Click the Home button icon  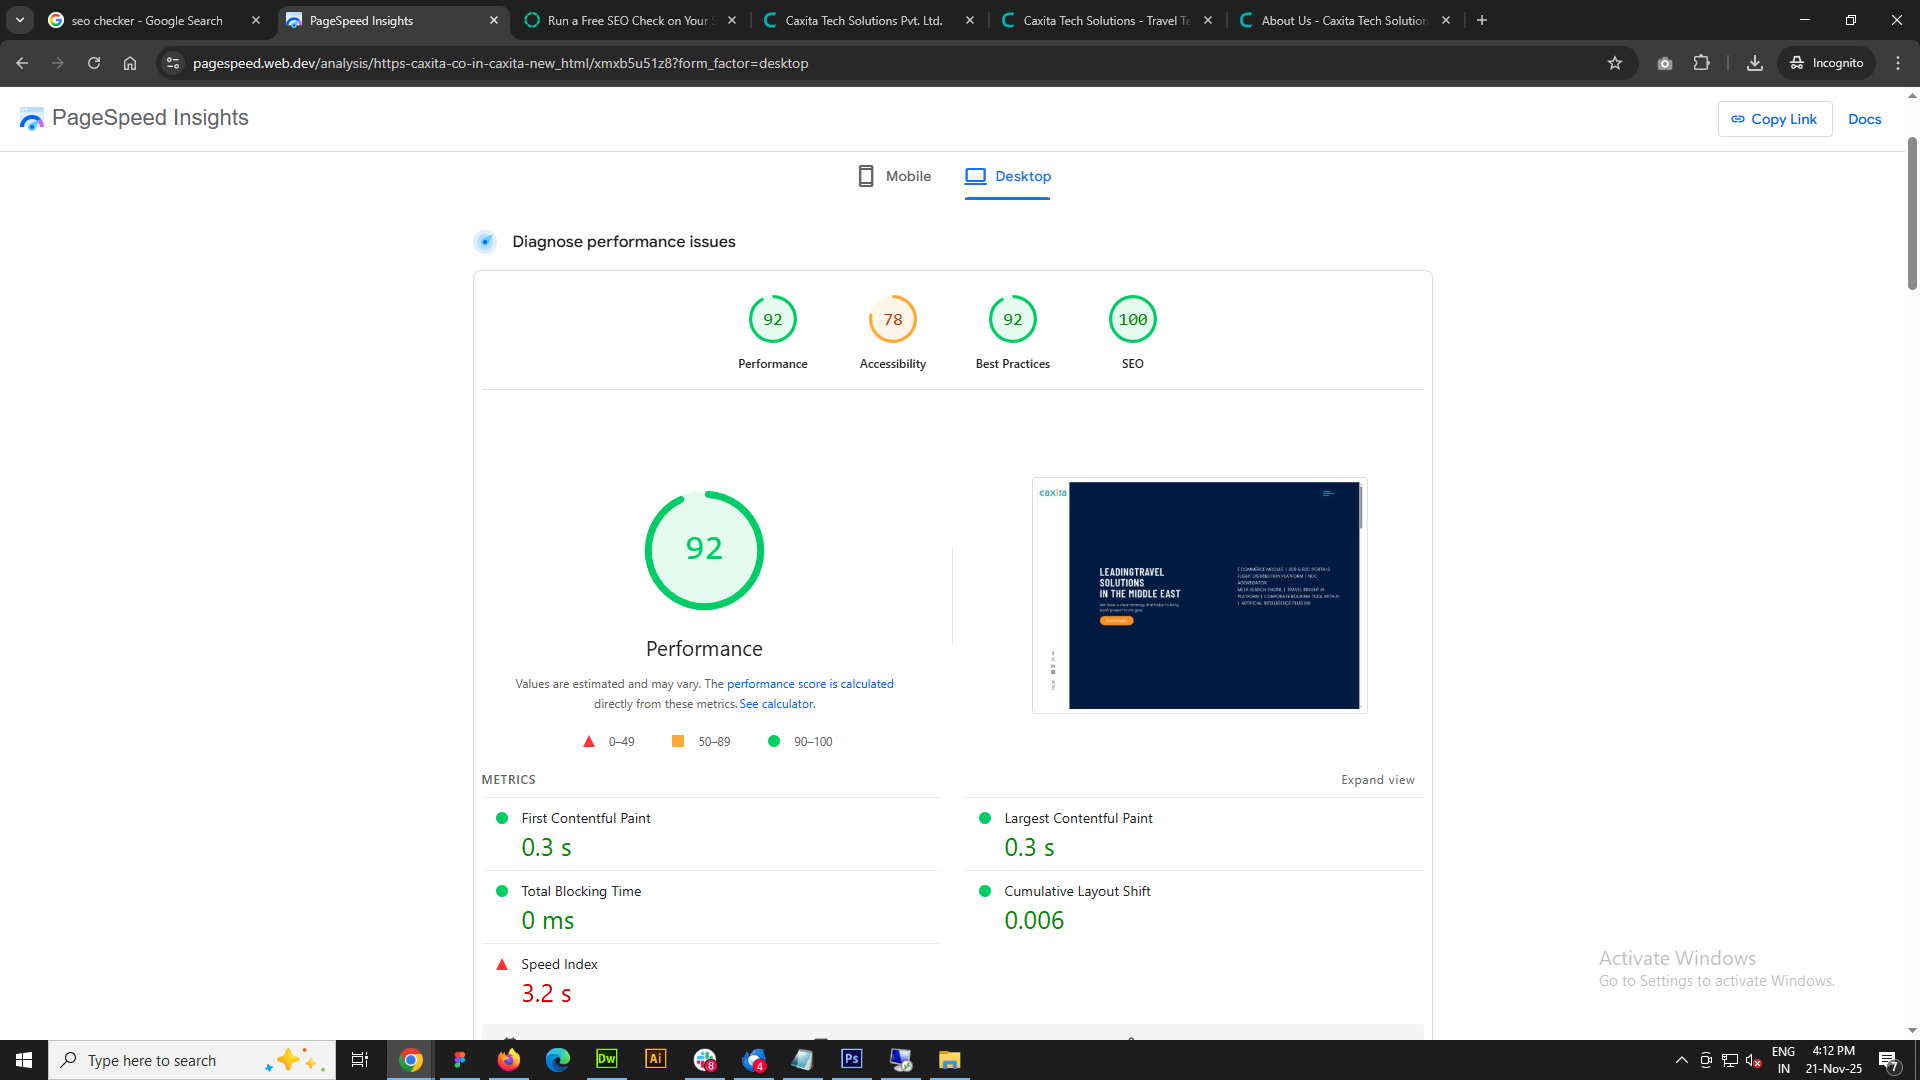pos(130,63)
